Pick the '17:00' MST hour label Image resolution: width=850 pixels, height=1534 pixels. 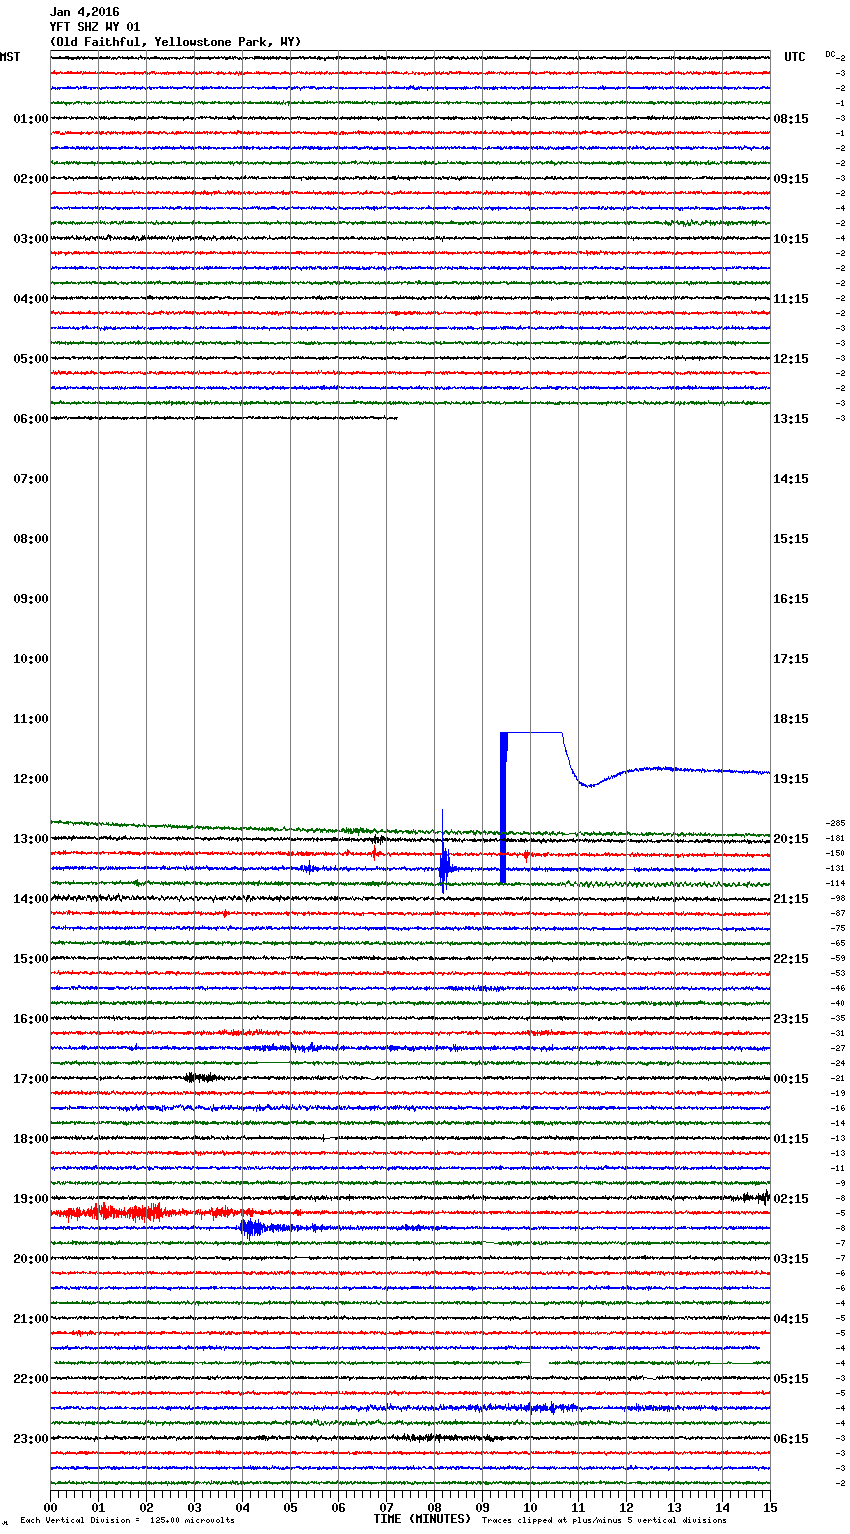point(31,1079)
